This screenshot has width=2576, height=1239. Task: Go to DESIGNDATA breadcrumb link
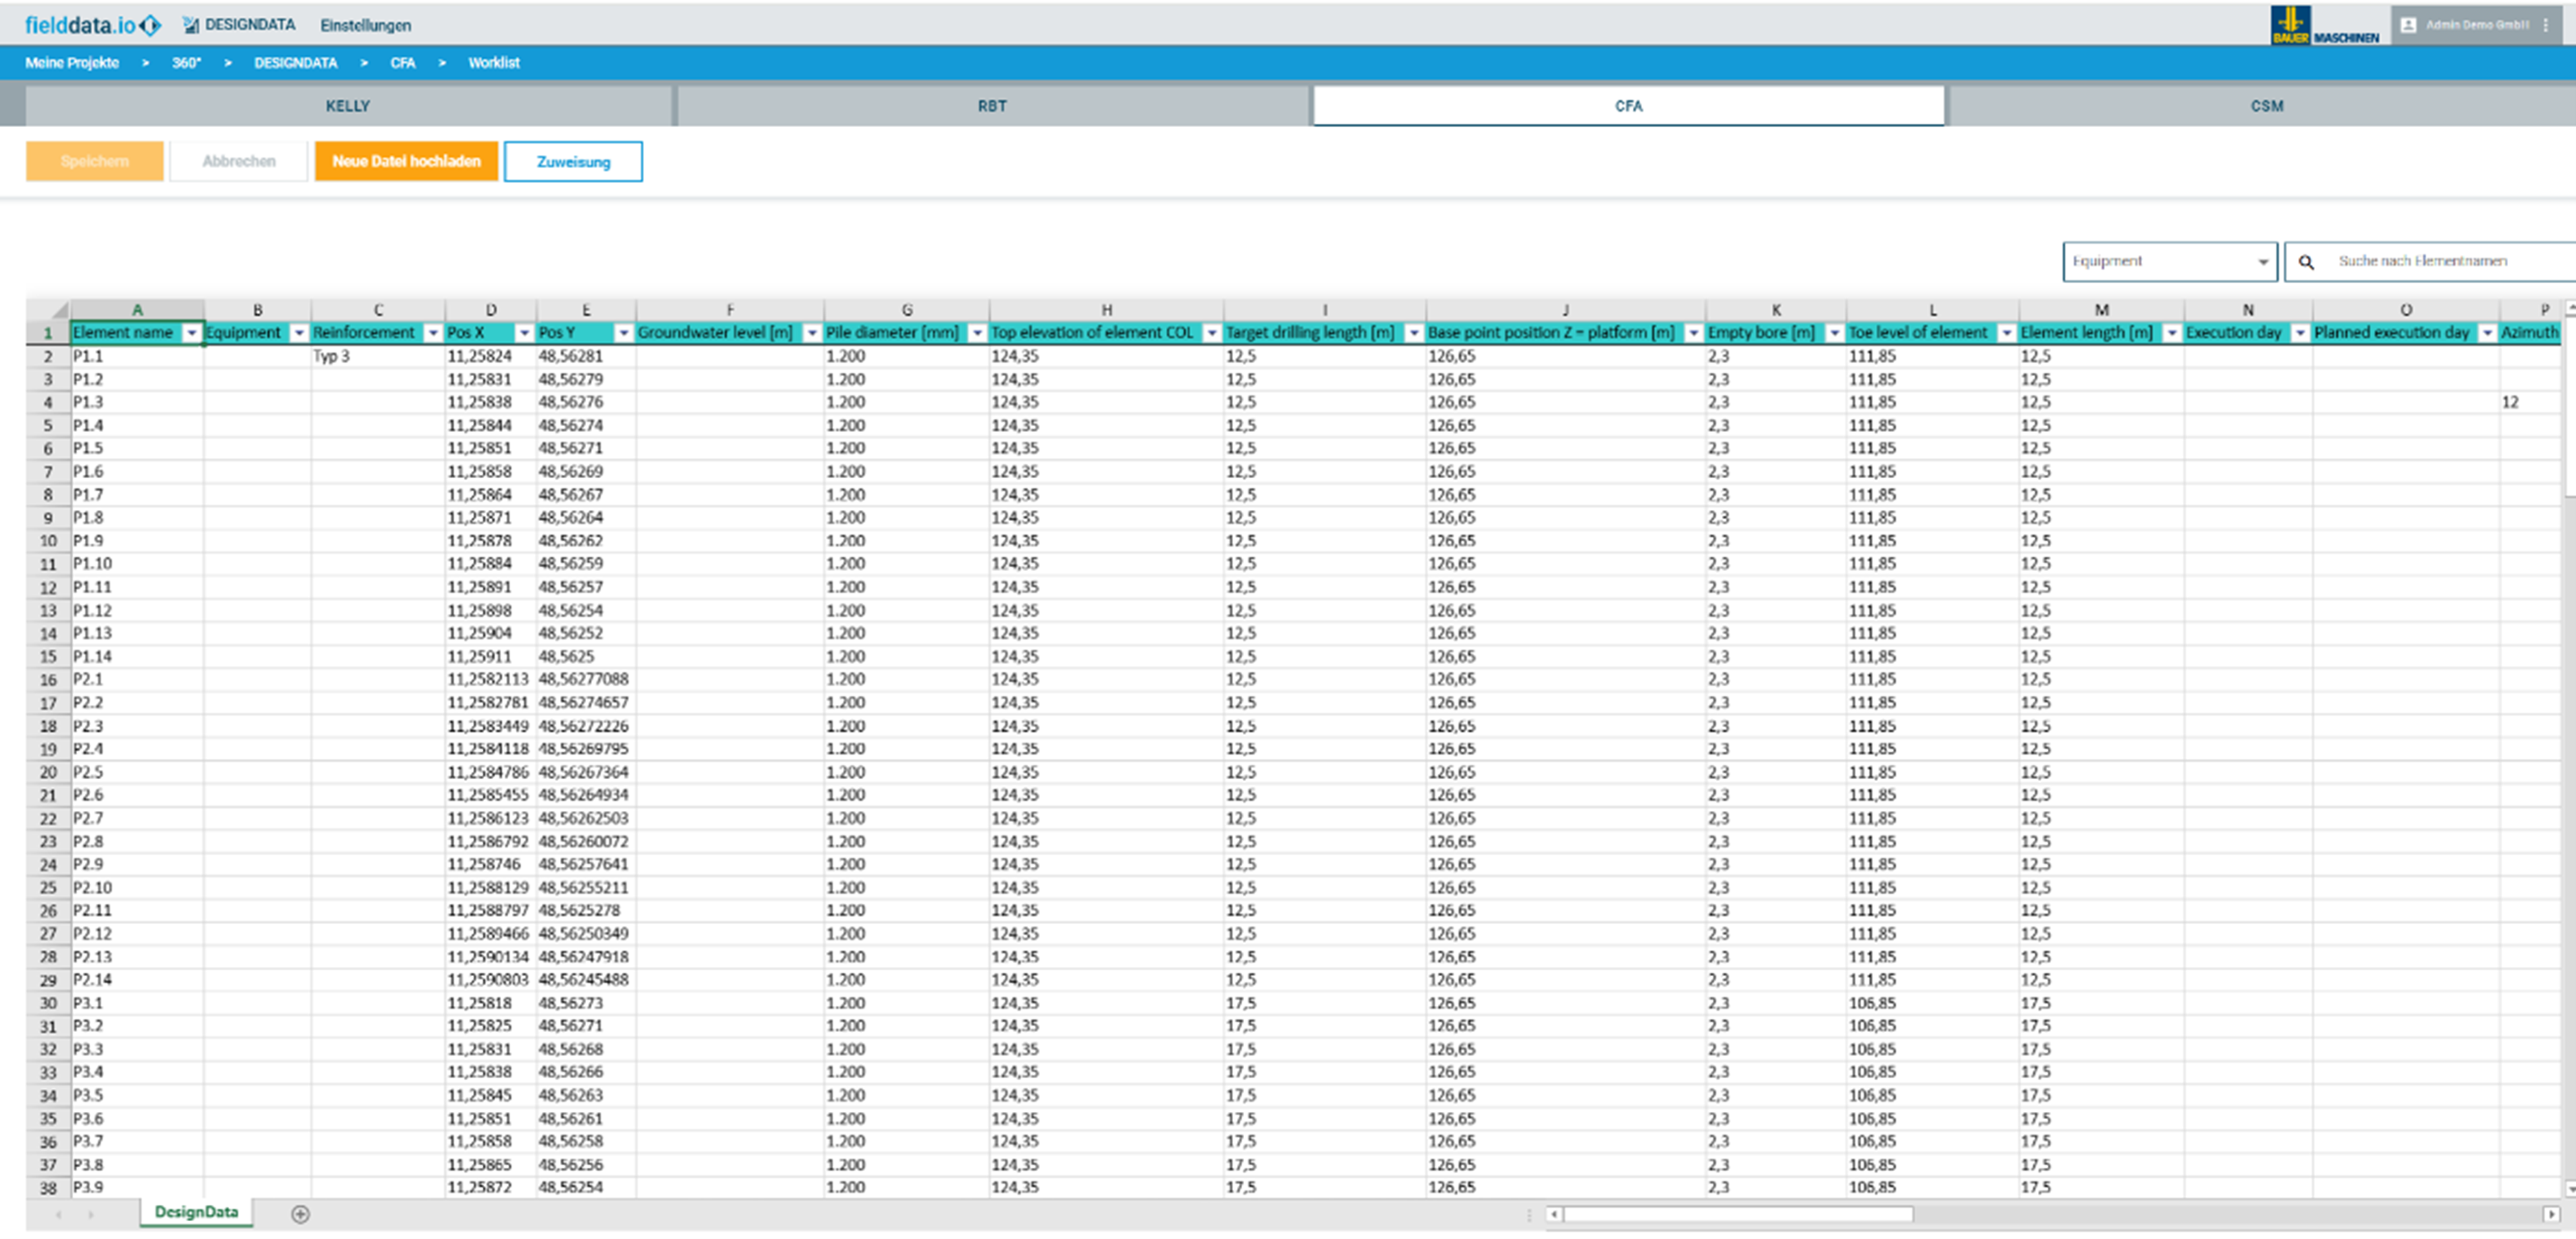point(295,62)
